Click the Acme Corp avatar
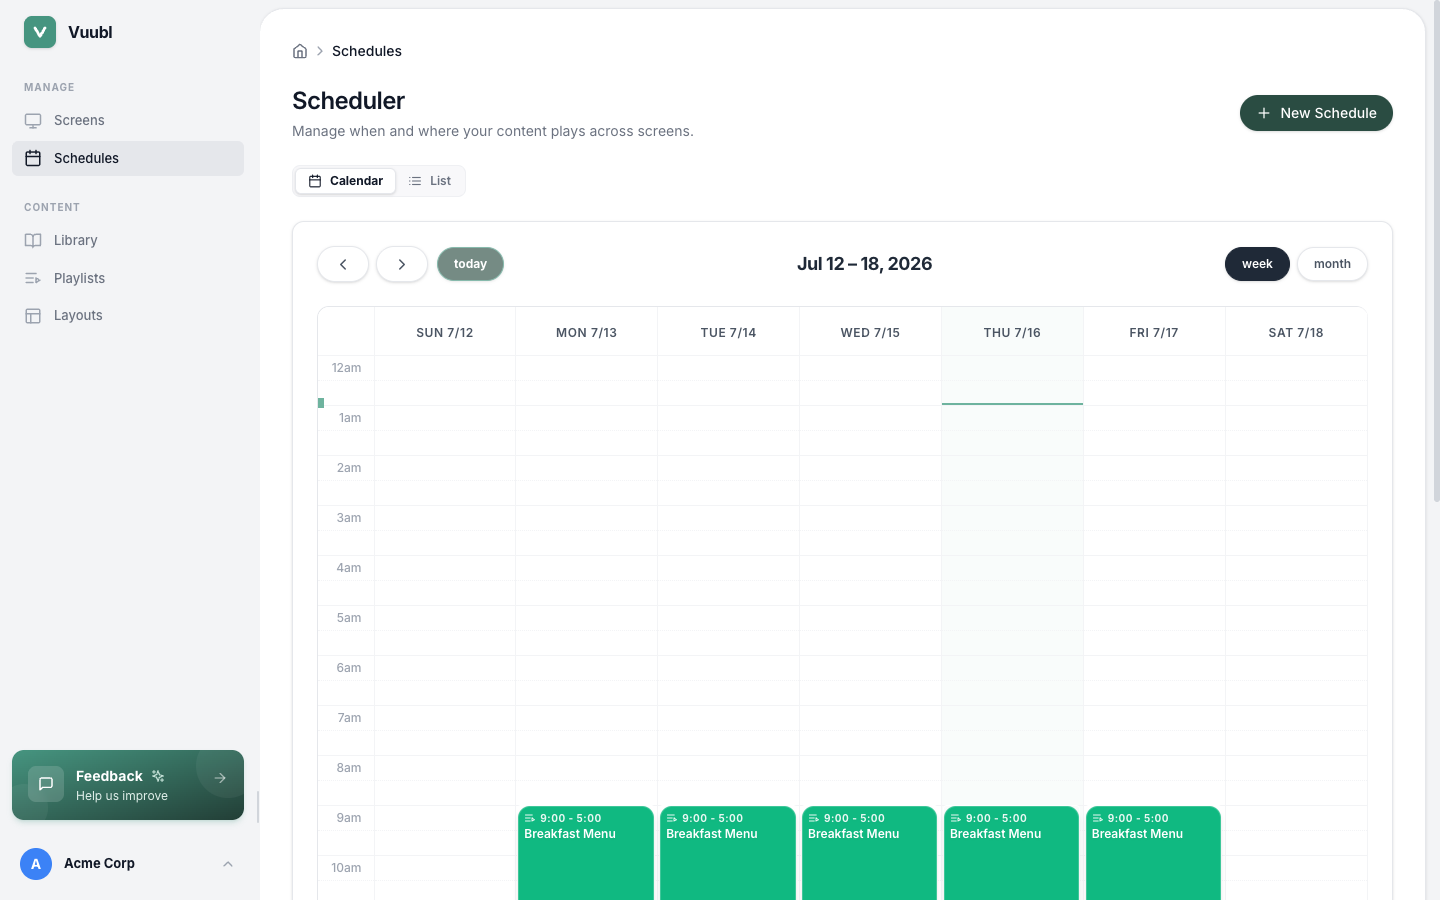 click(x=36, y=864)
